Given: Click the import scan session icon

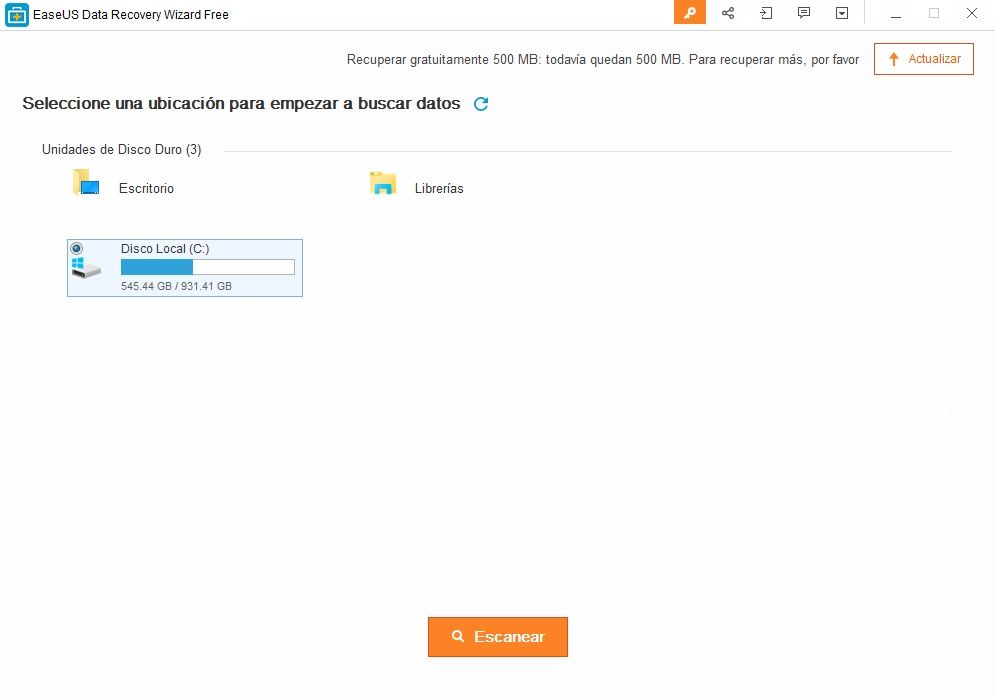Looking at the screenshot, I should tap(766, 13).
